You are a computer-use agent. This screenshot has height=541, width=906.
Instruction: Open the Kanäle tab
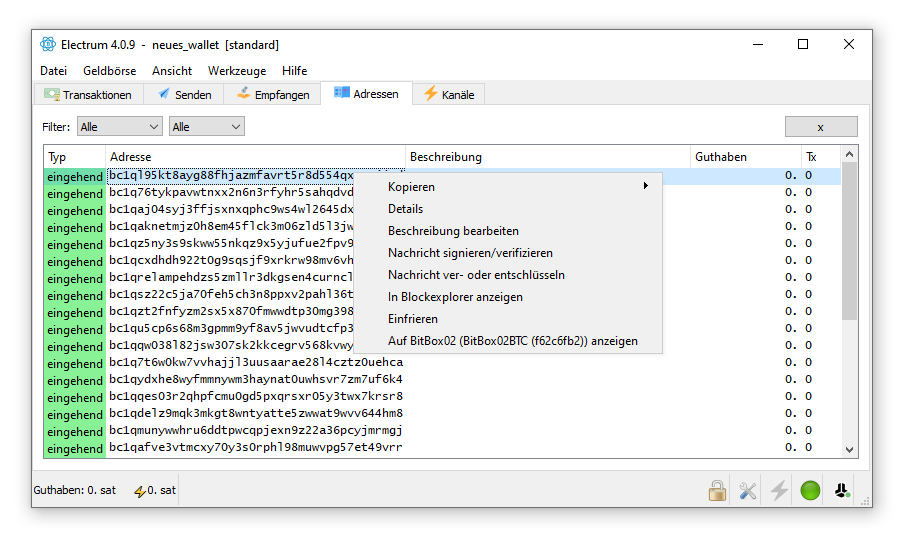(x=449, y=95)
